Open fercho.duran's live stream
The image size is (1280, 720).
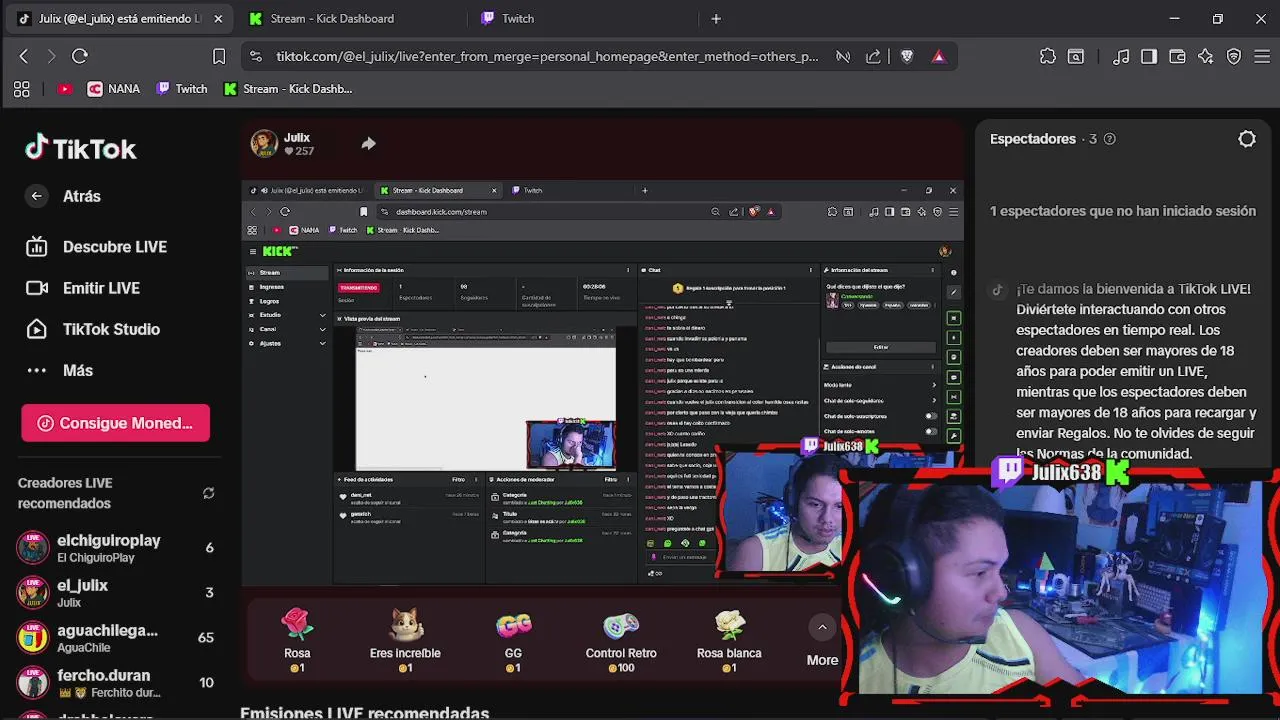pyautogui.click(x=115, y=683)
